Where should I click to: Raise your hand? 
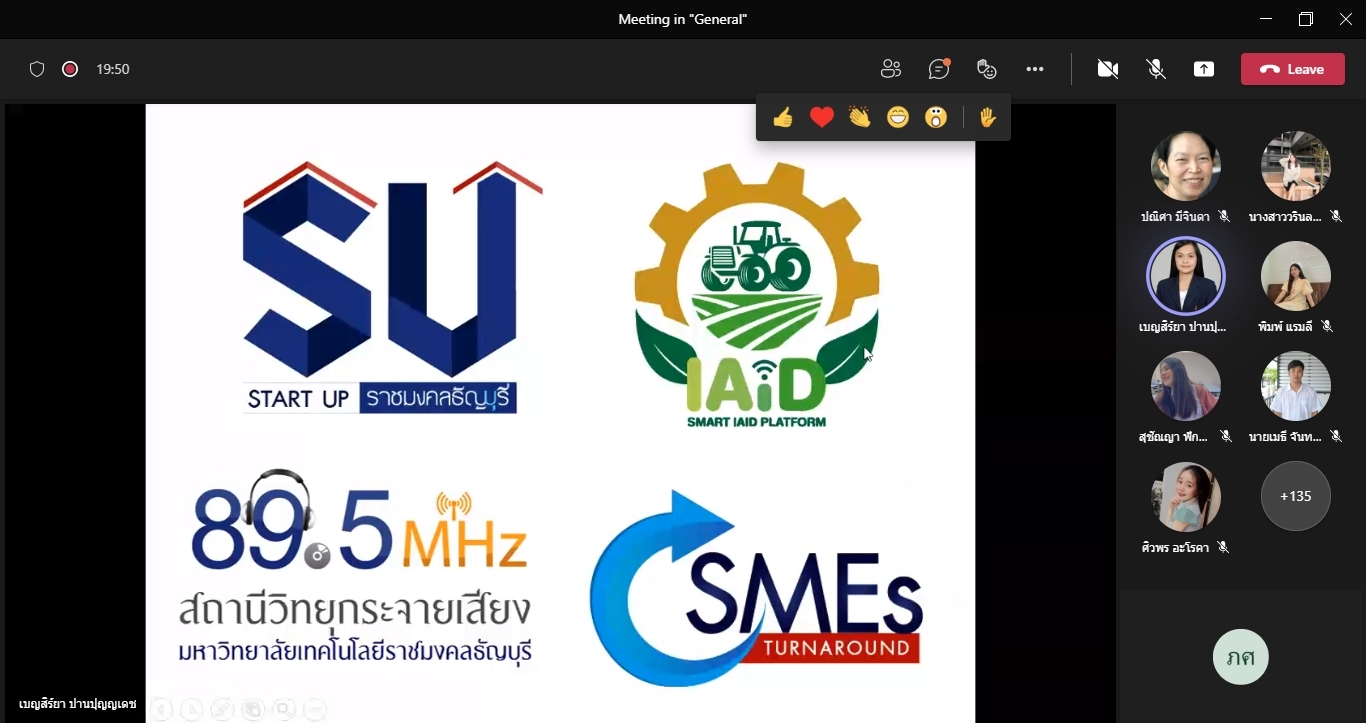coord(988,118)
